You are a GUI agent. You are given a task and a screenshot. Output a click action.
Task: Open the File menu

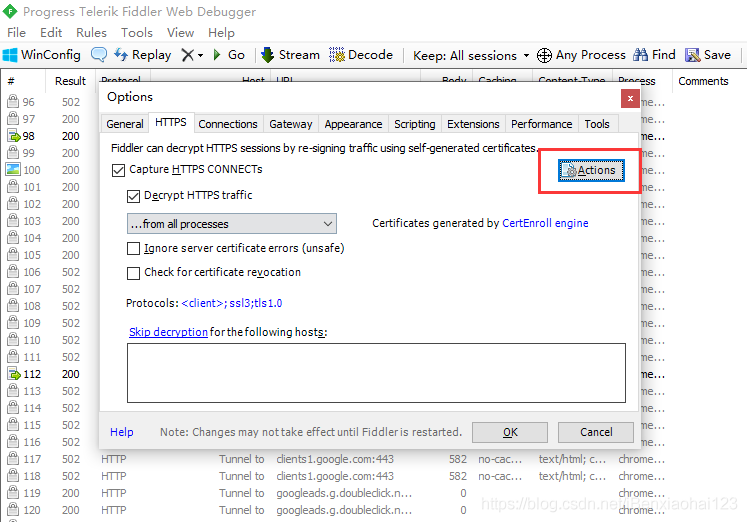coord(17,32)
